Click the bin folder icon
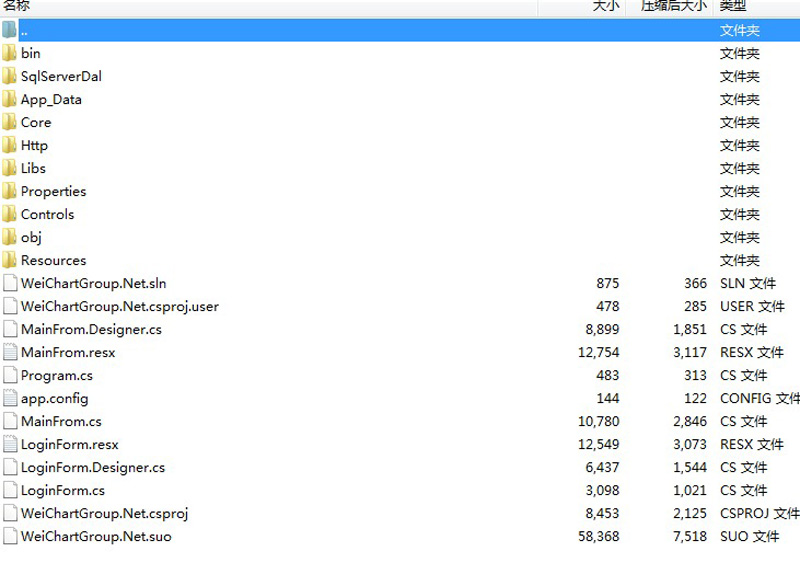Image resolution: width=800 pixels, height=563 pixels. 9,53
